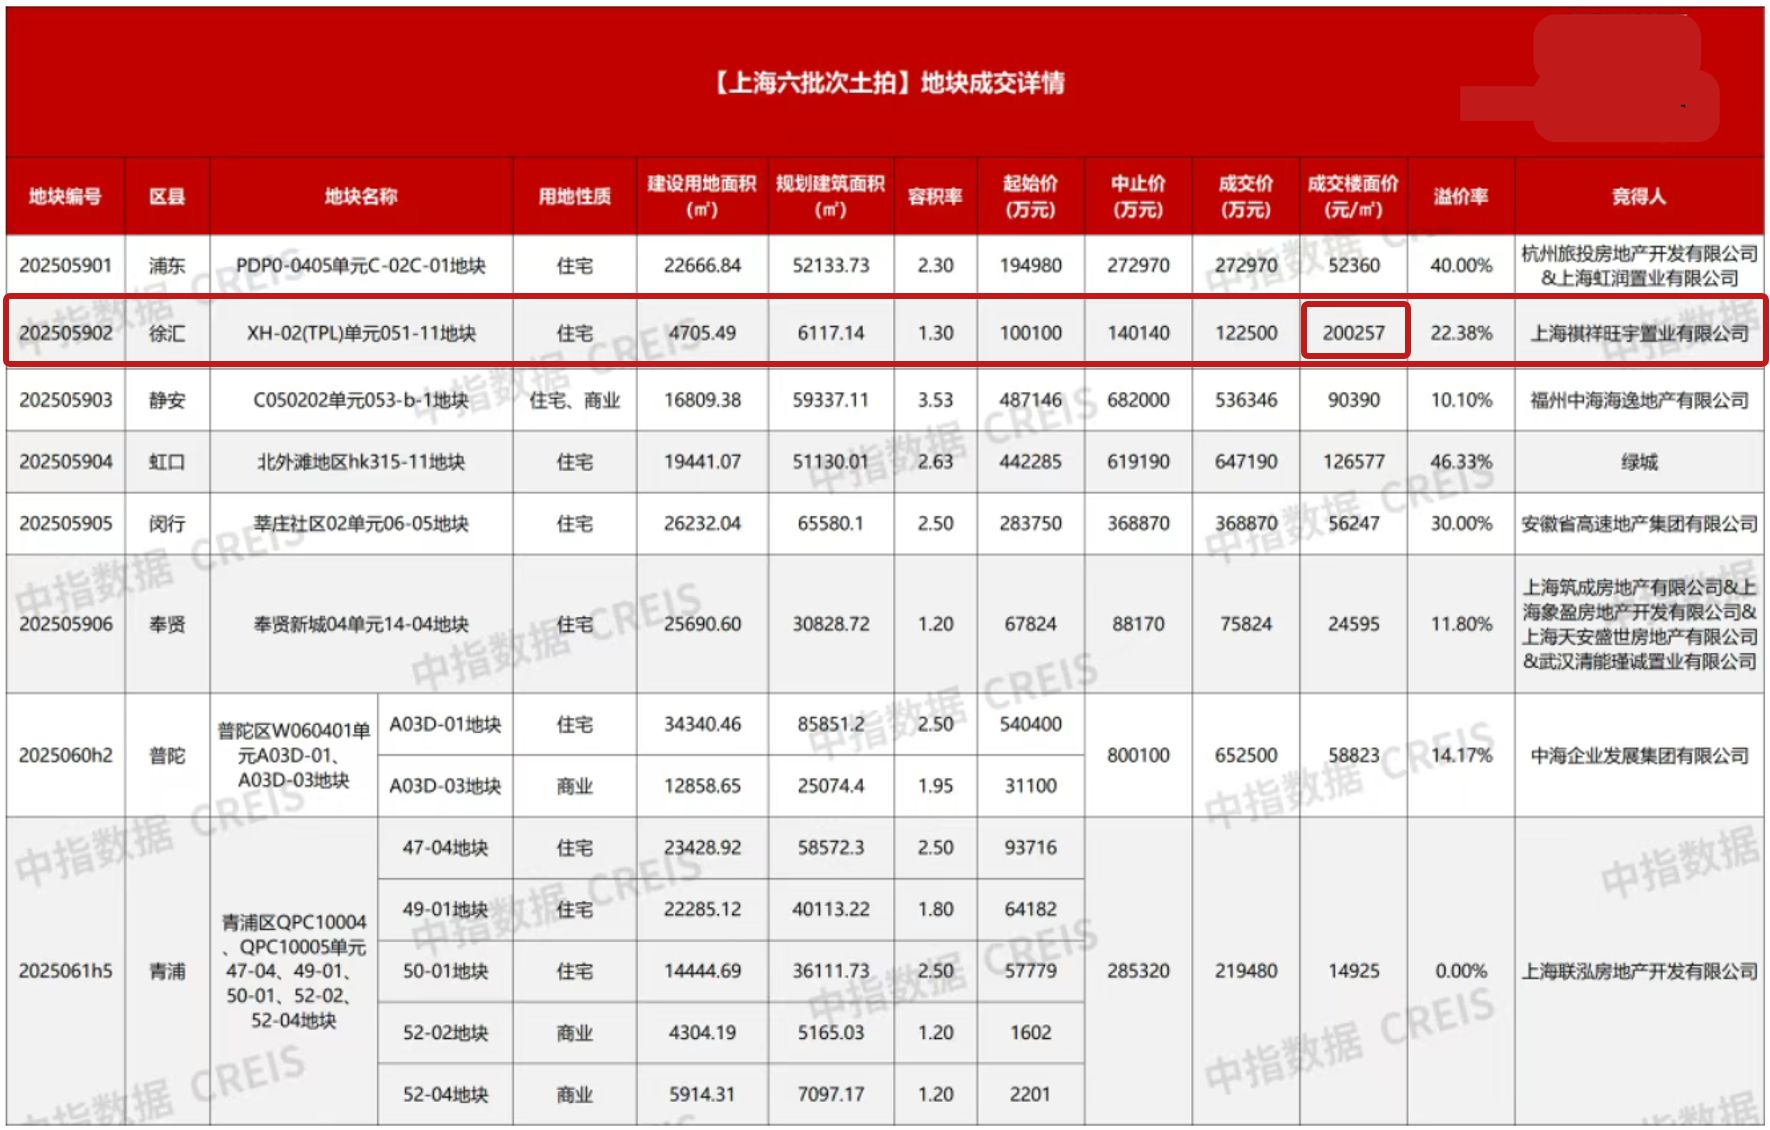The image size is (1770, 1130).
Task: Click the 绿城 winner cell
Action: (1638, 462)
